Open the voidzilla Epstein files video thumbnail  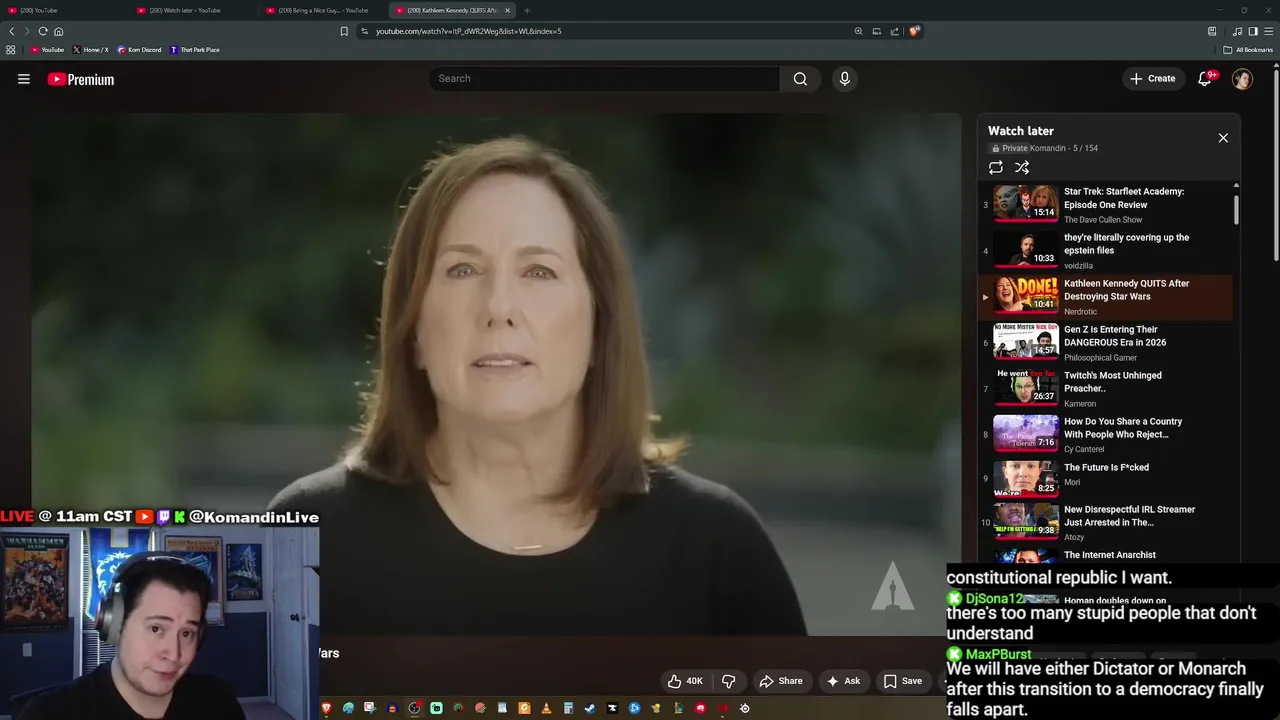pos(1025,249)
